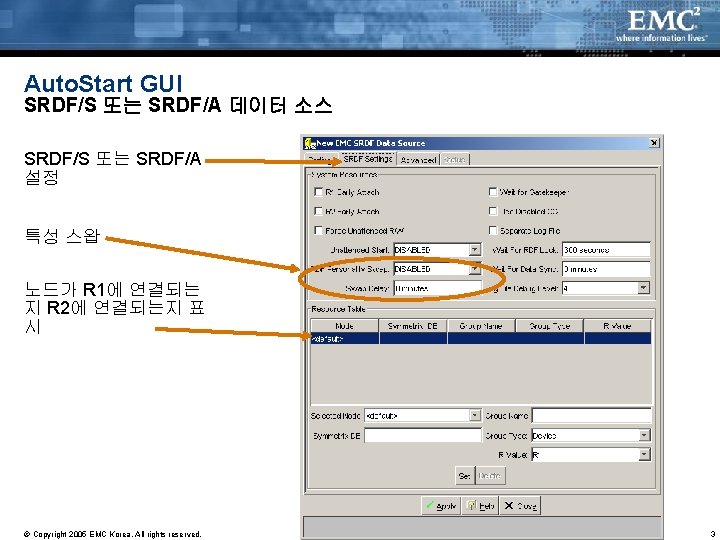The image size is (720, 540).
Task: Close the New EMC SRDF Data Source dialog
Action: click(x=654, y=143)
